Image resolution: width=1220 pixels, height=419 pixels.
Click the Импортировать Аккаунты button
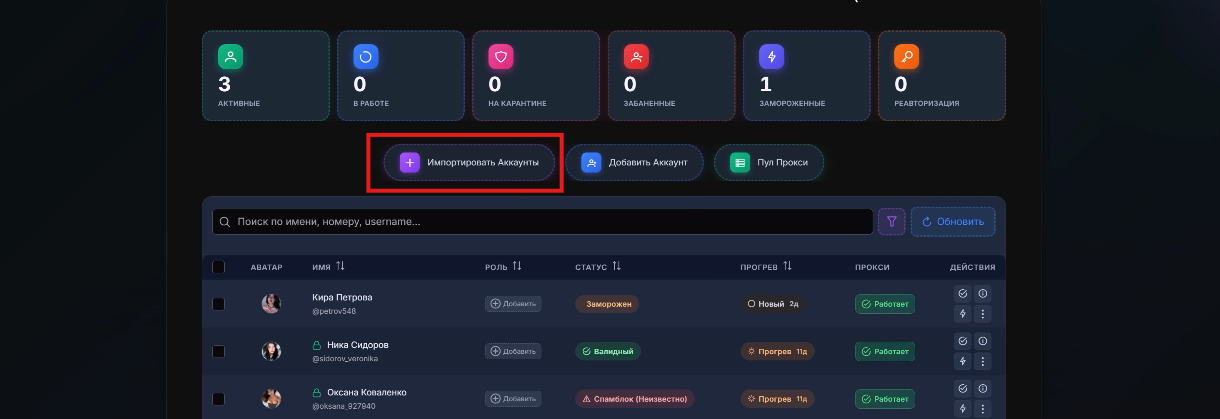coord(469,162)
